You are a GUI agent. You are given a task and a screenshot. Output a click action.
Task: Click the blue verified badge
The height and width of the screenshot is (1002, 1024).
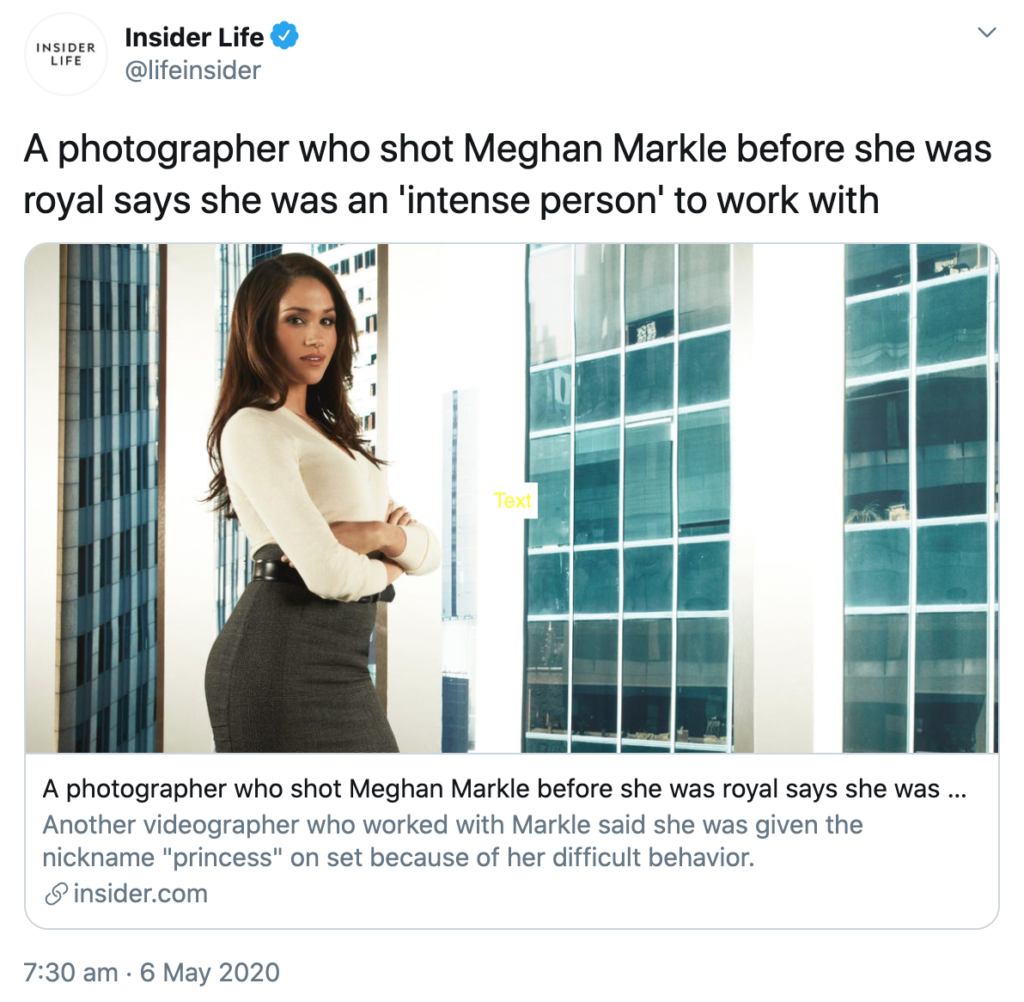point(285,38)
